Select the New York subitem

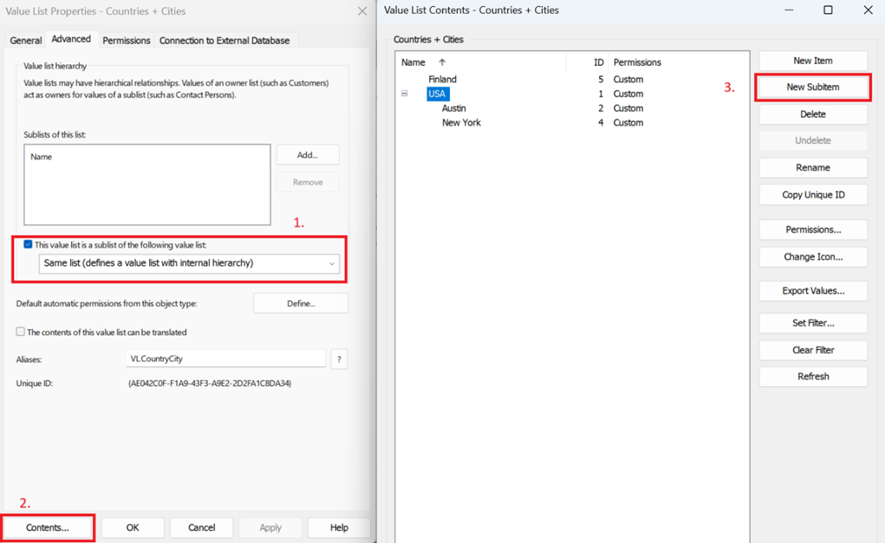tap(461, 122)
